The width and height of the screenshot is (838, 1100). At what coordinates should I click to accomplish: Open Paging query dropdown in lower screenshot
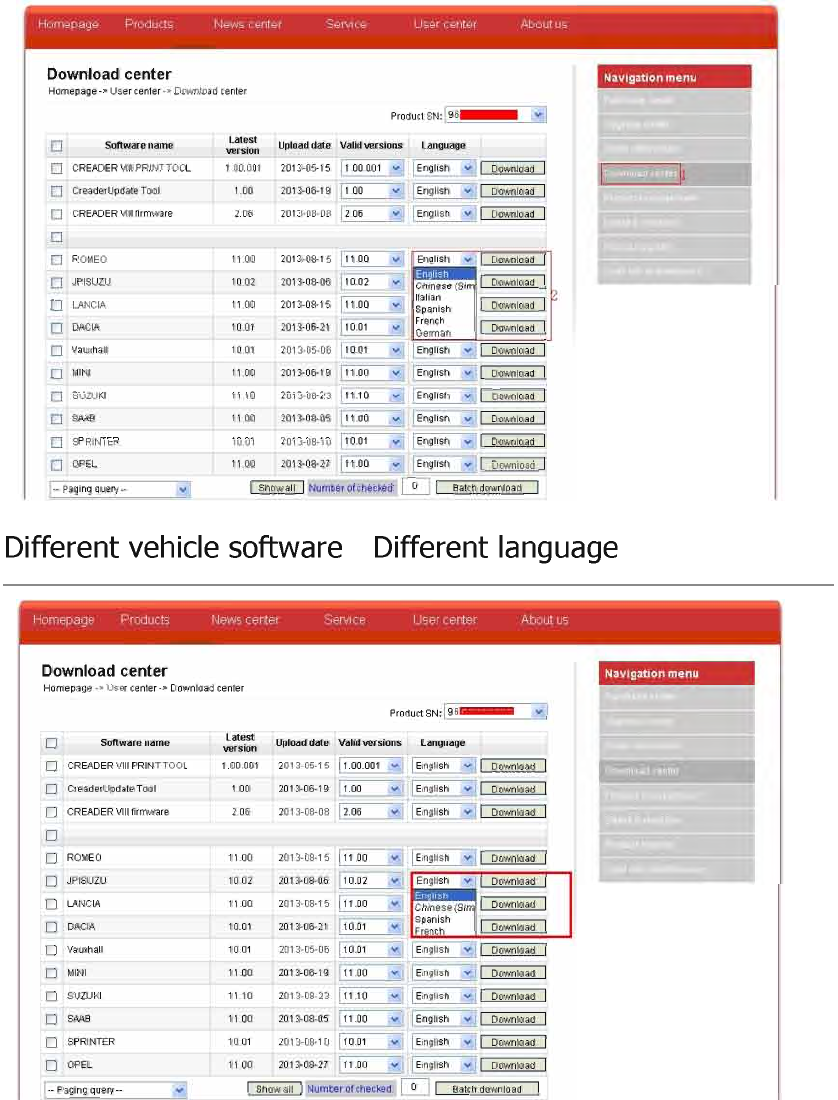point(180,1090)
